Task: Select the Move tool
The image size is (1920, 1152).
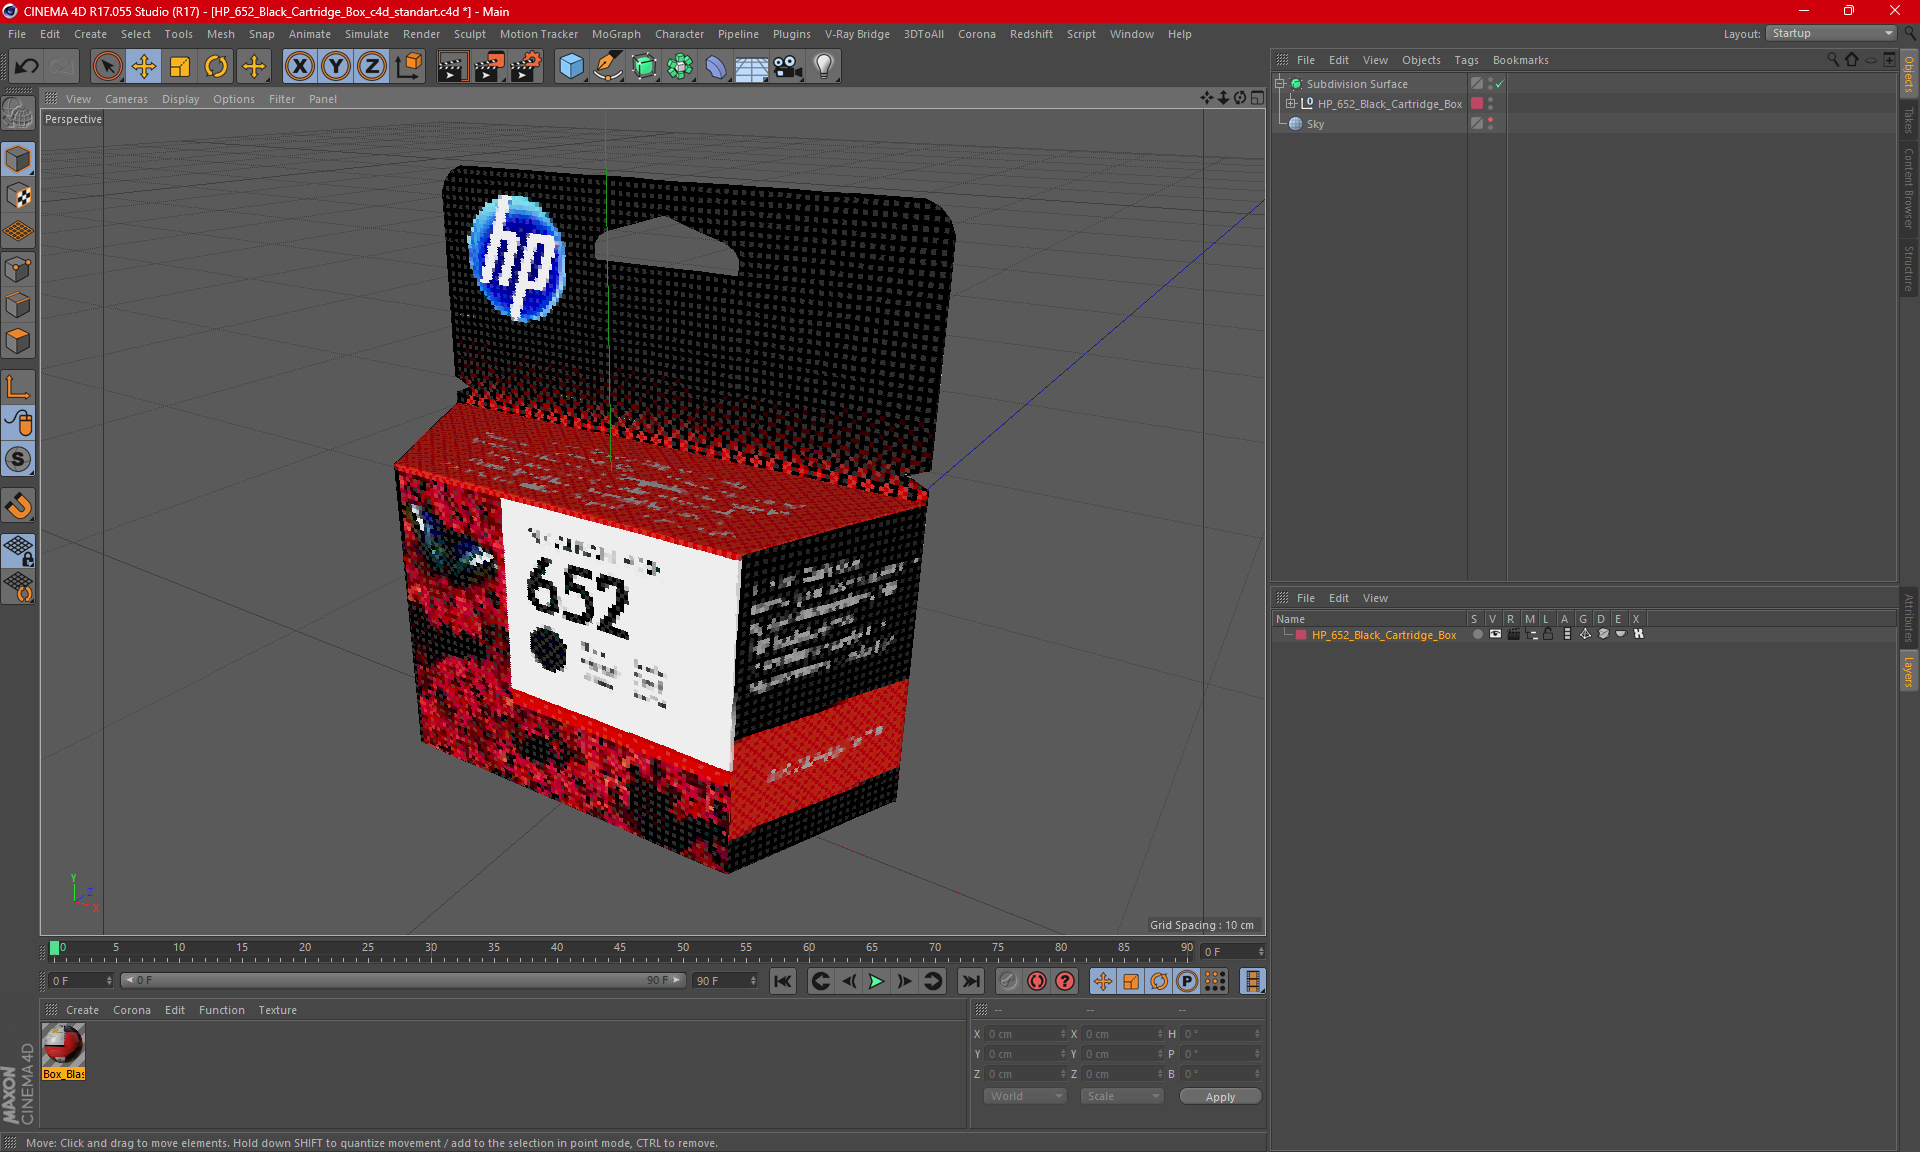Action: [x=143, y=66]
